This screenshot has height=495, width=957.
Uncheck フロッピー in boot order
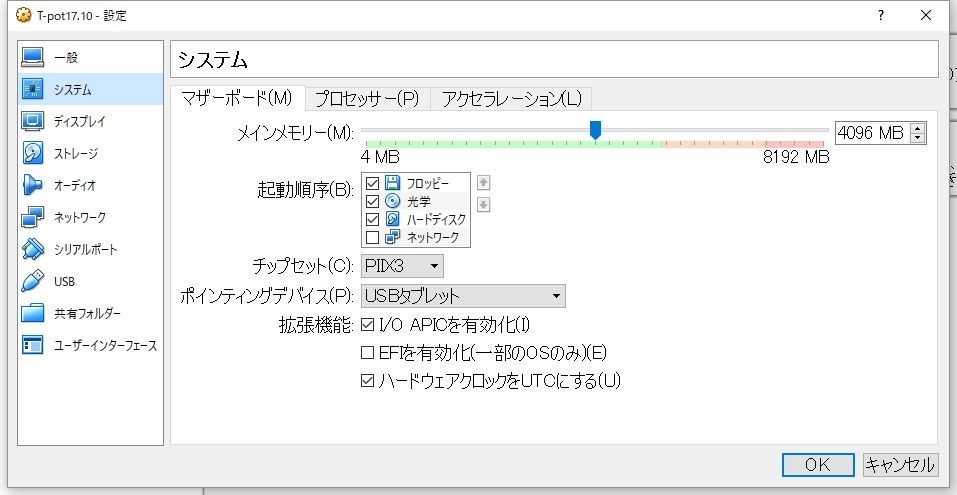point(372,182)
